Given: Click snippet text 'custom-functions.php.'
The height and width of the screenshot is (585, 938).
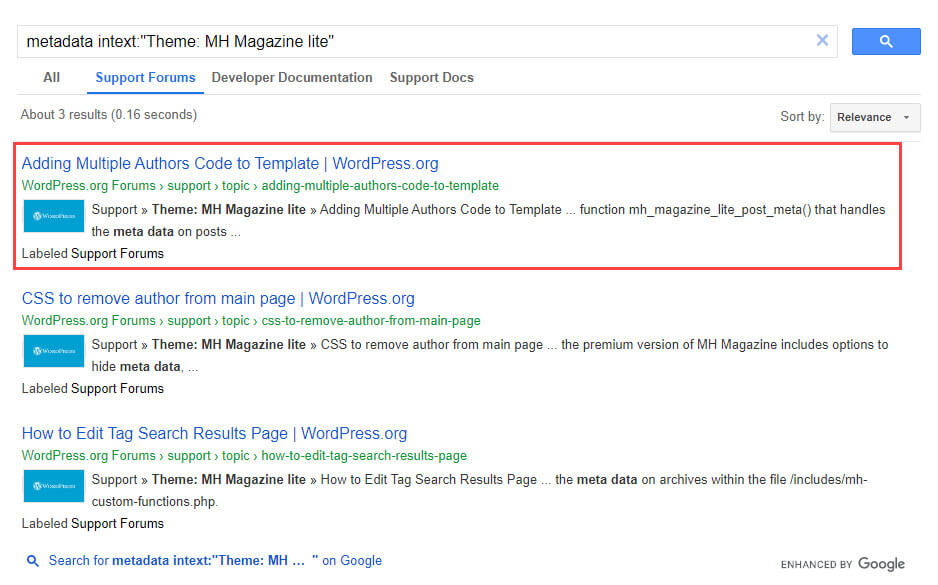Looking at the screenshot, I should pos(155,502).
